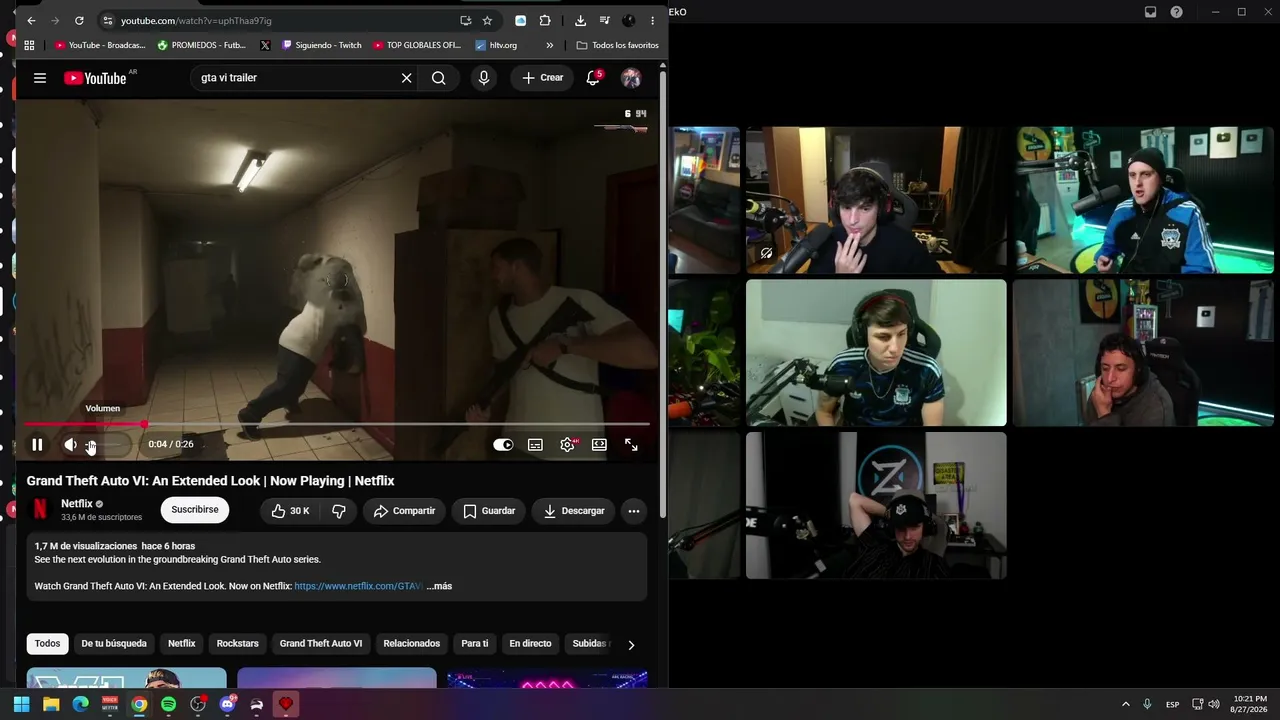The width and height of the screenshot is (1280, 720).
Task: Open the X bookmark
Action: coord(265,45)
